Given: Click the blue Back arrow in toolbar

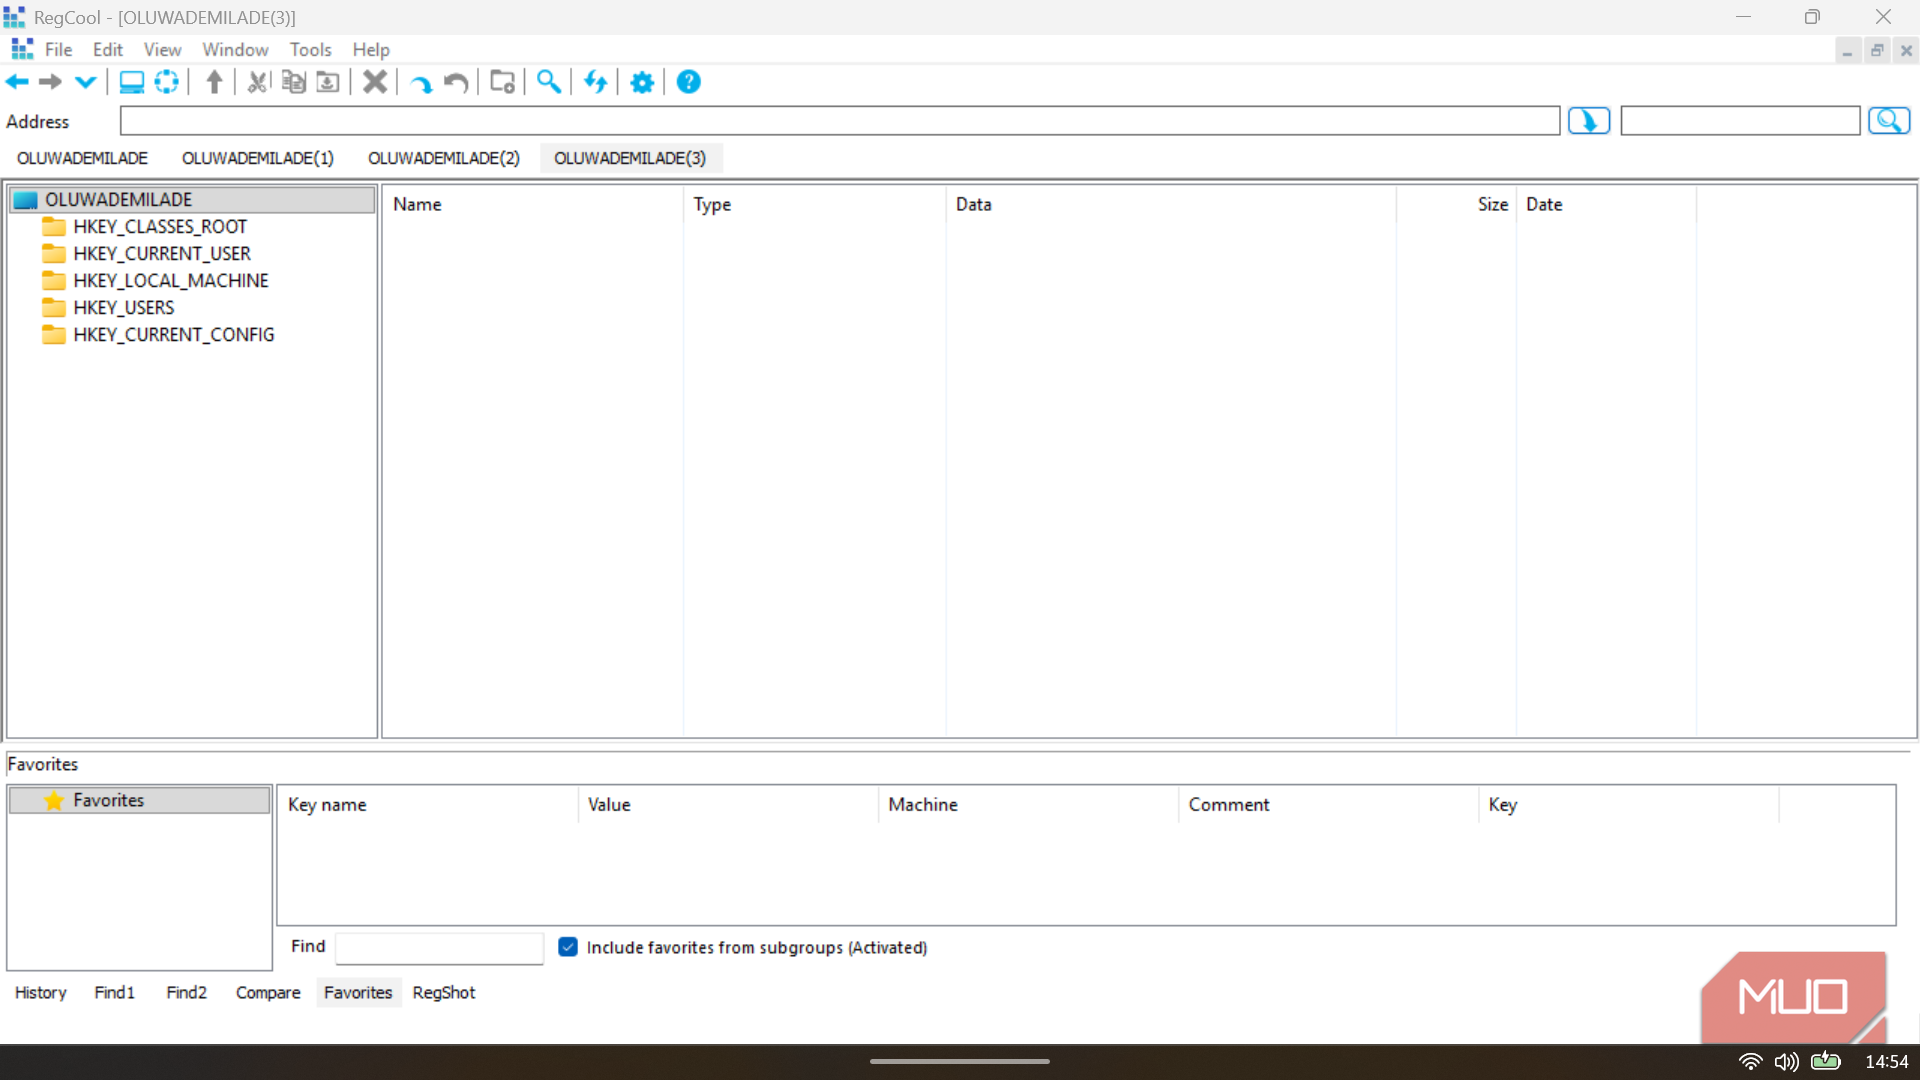Looking at the screenshot, I should click(x=18, y=82).
